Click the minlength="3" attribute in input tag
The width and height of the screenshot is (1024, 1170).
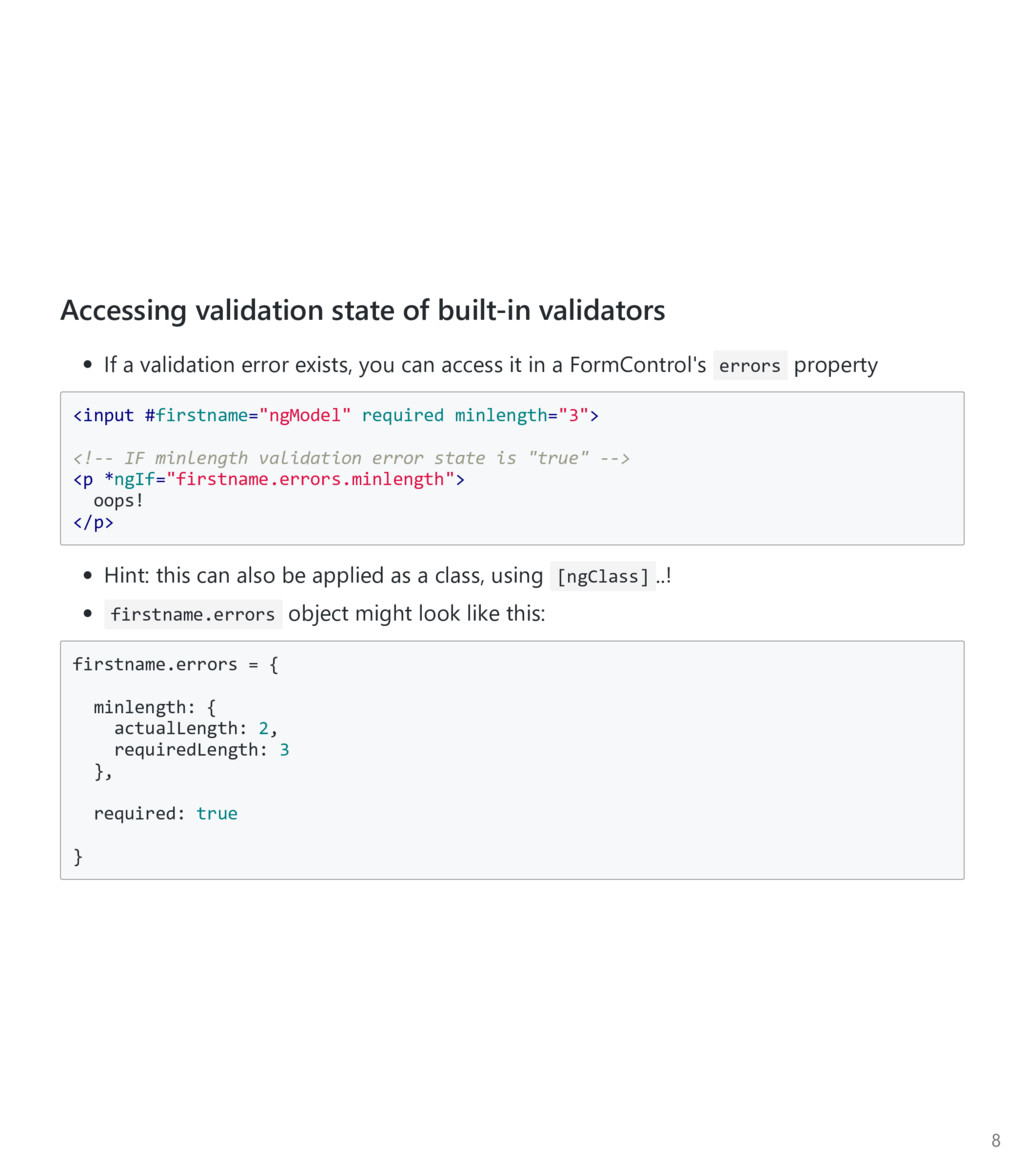point(521,415)
